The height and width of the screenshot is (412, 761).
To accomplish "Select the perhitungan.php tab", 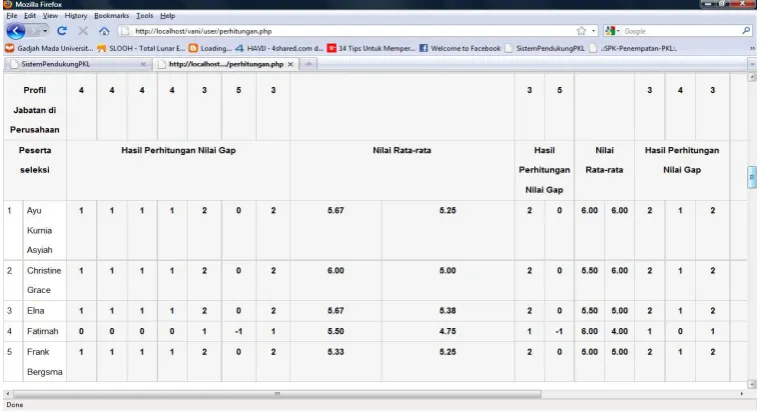I will 226,64.
